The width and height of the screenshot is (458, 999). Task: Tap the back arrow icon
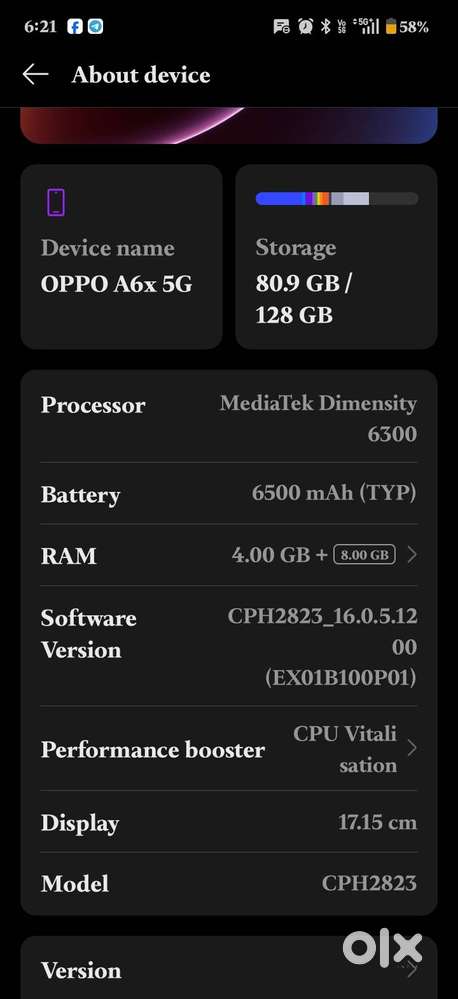(x=35, y=75)
